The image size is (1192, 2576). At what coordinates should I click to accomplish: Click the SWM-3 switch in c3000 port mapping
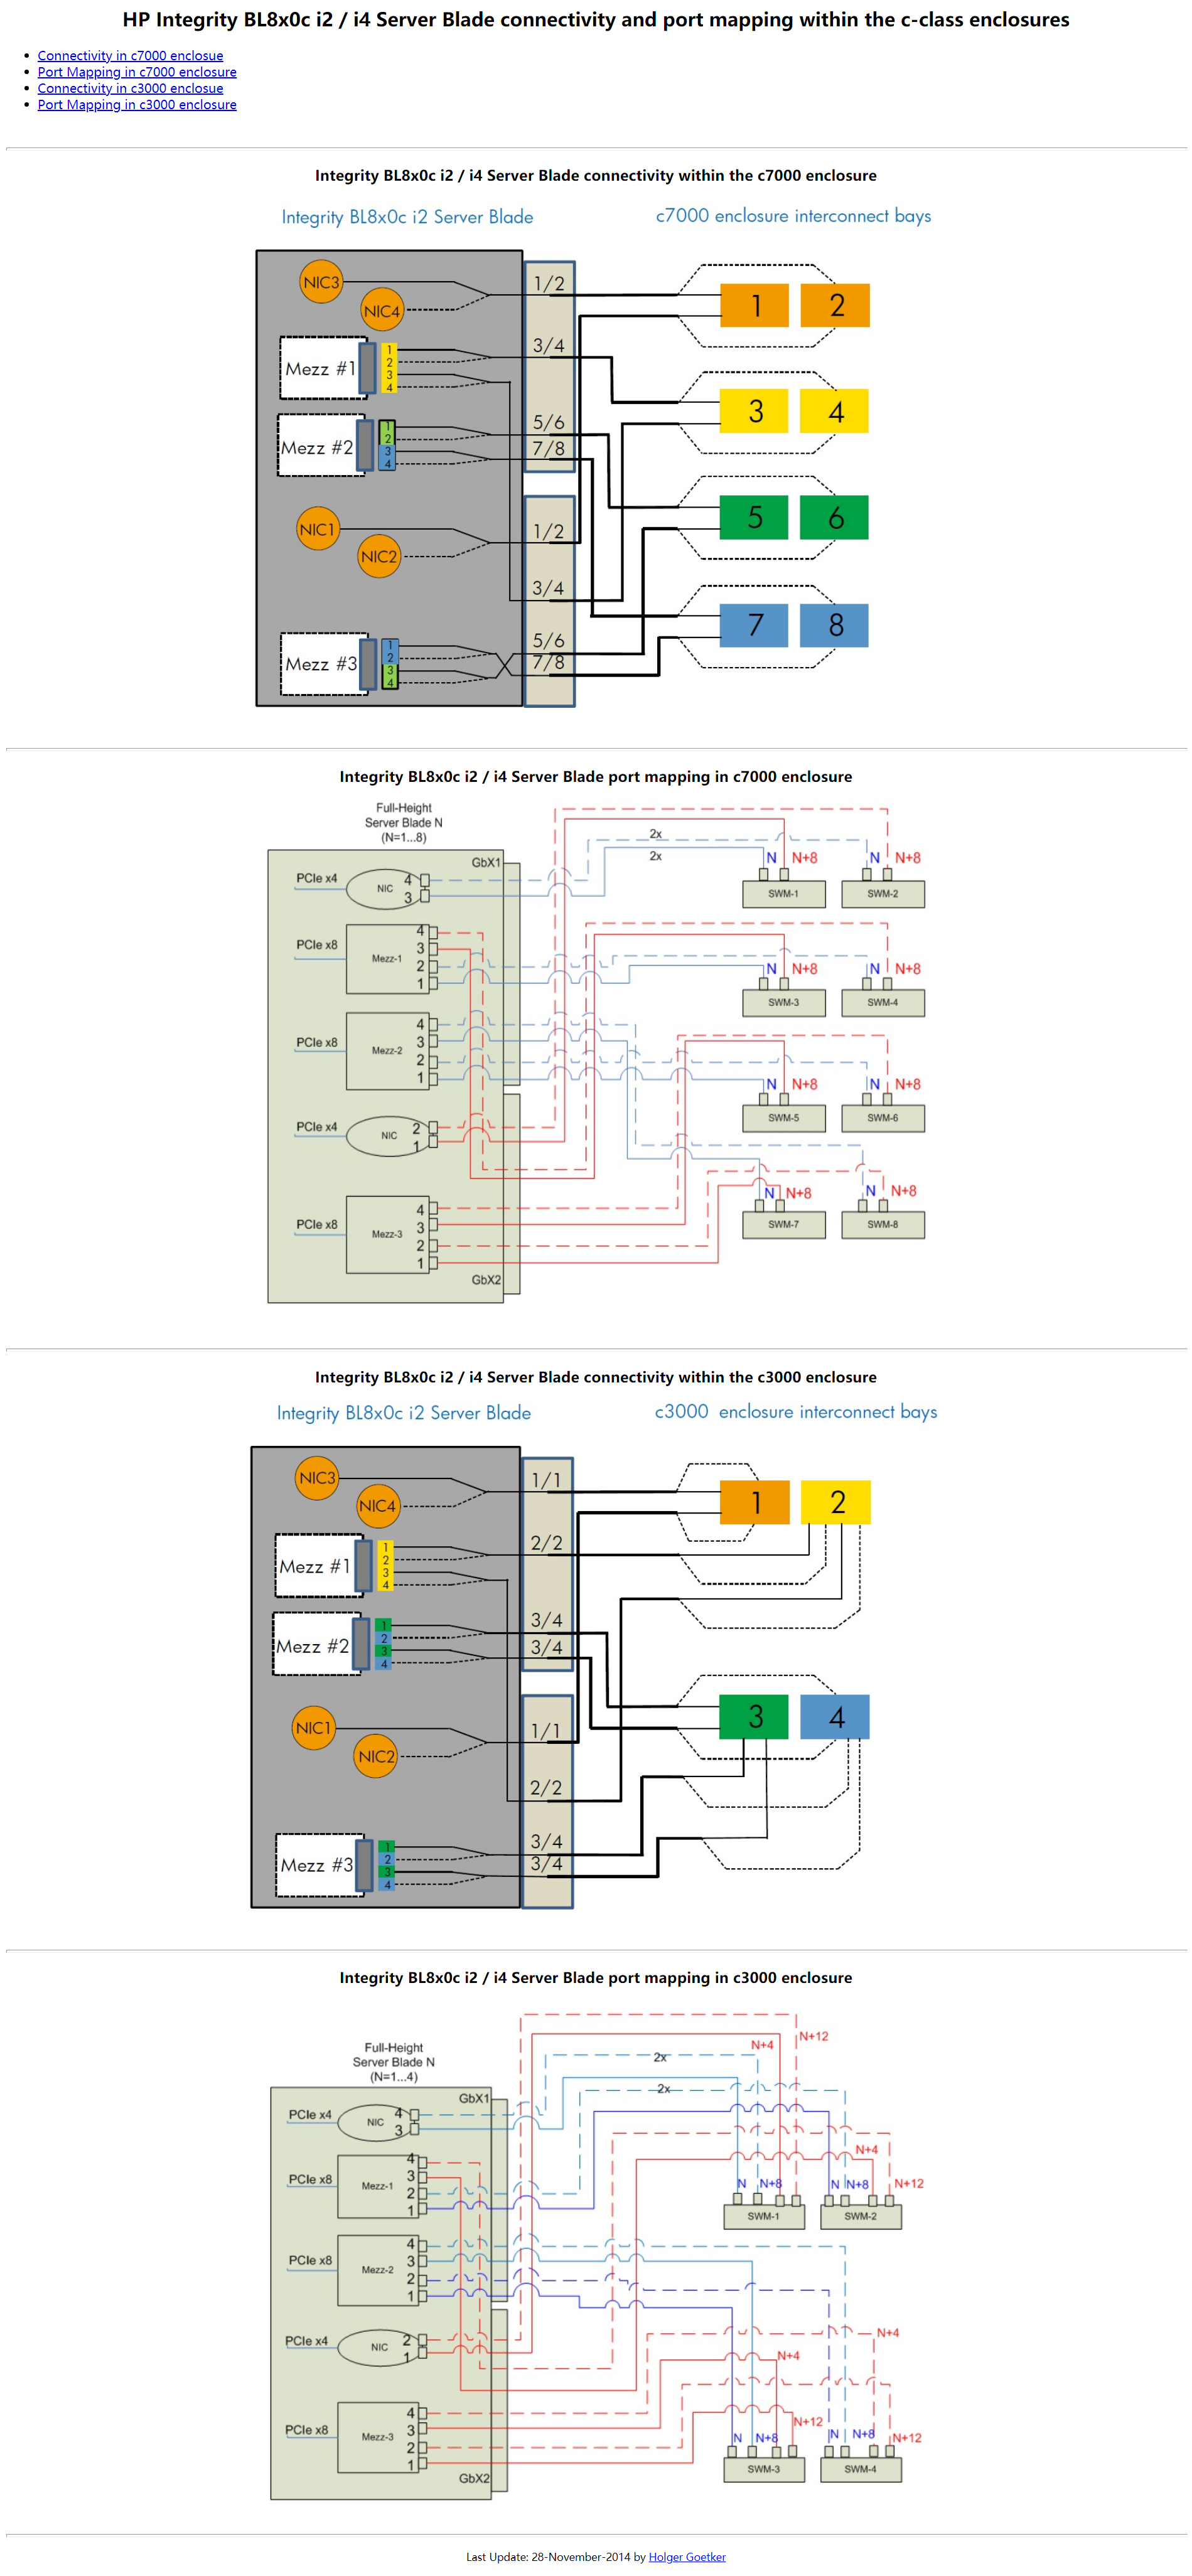764,2470
